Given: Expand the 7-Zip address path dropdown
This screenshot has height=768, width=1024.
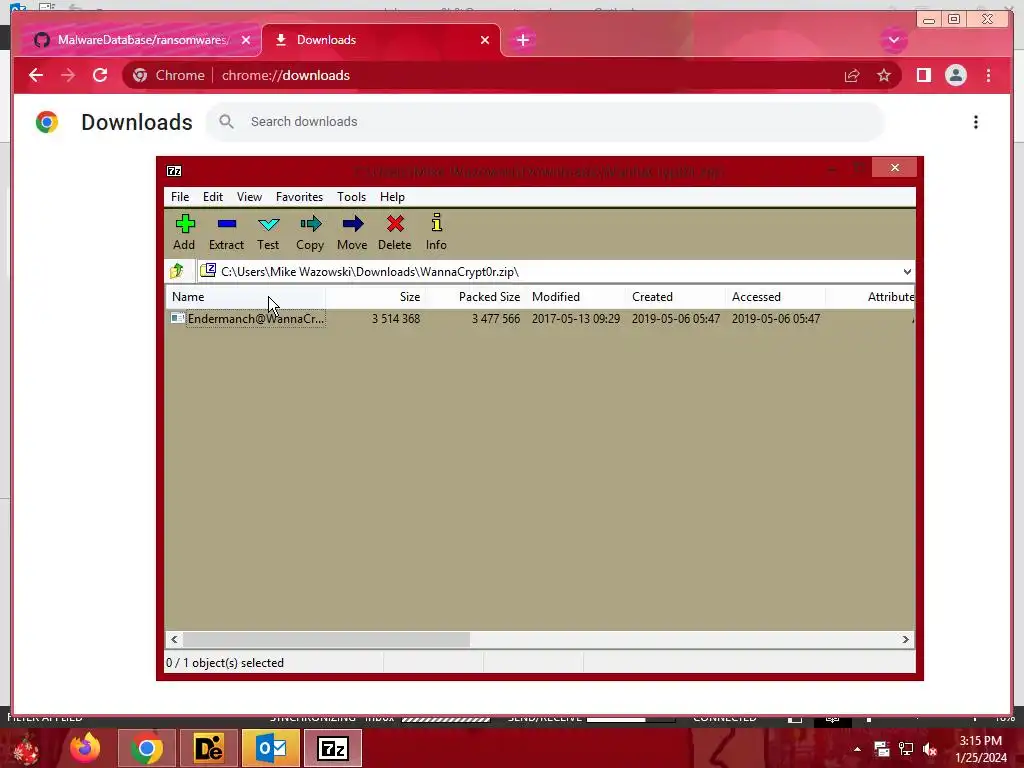Looking at the screenshot, I should (906, 272).
